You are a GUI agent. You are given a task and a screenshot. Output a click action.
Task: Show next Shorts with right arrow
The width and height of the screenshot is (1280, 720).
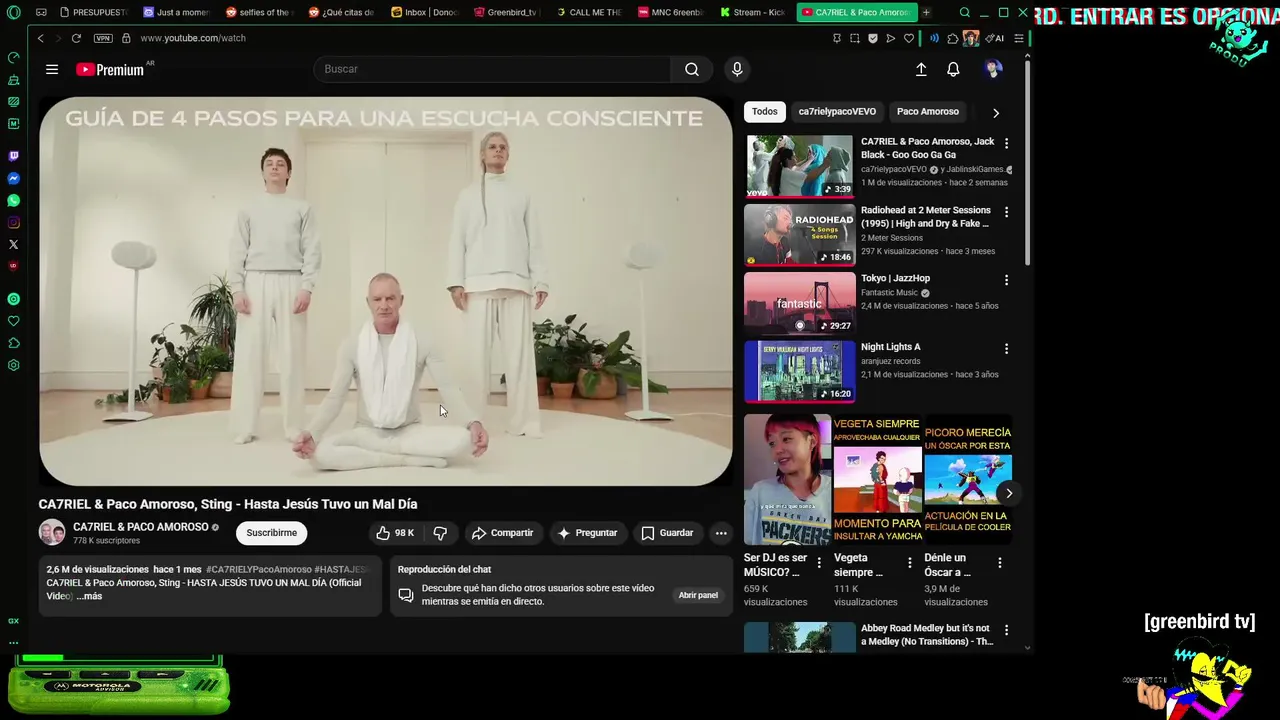click(x=1008, y=493)
